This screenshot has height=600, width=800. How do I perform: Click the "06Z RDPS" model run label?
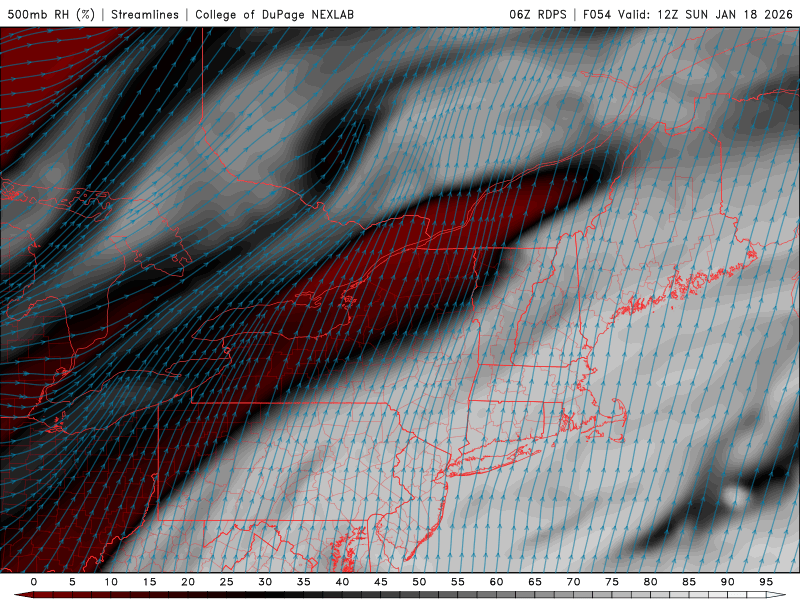click(538, 15)
